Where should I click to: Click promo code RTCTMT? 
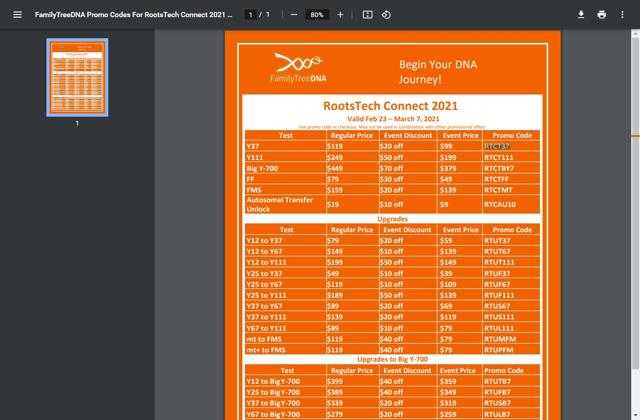[x=498, y=190]
